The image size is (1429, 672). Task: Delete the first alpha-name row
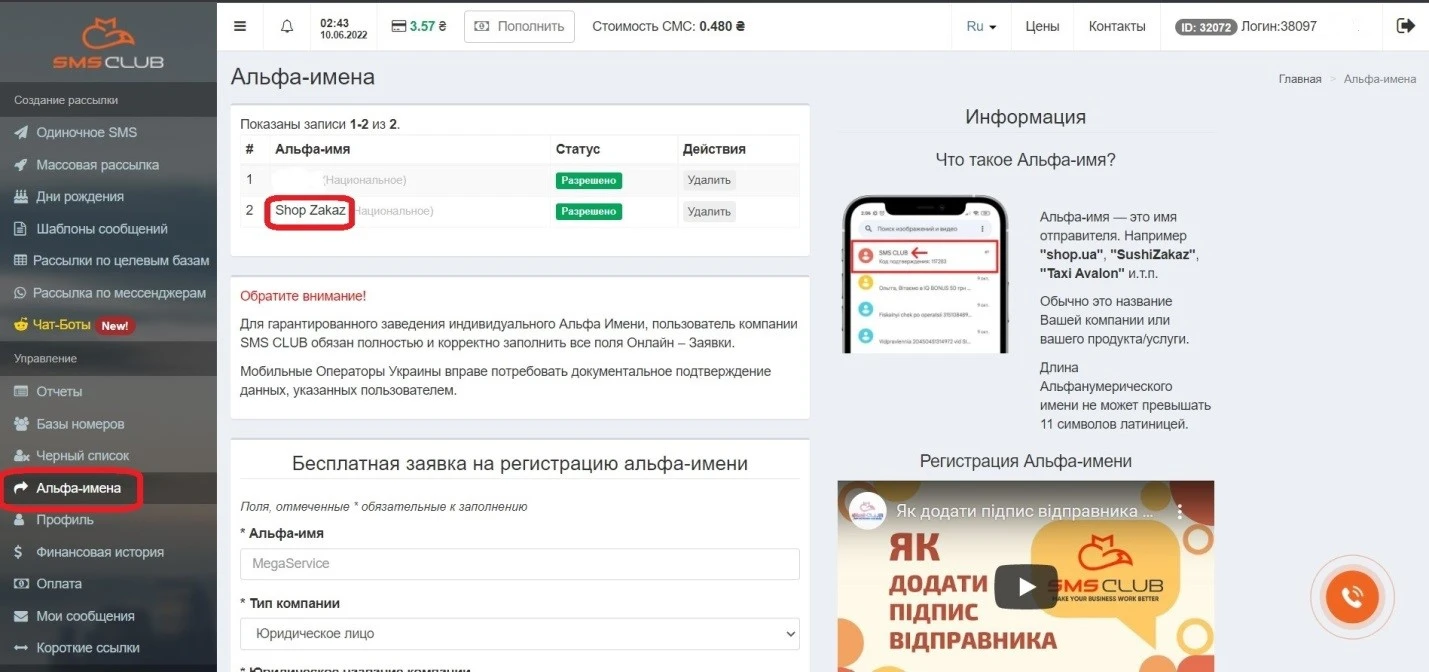pos(709,181)
